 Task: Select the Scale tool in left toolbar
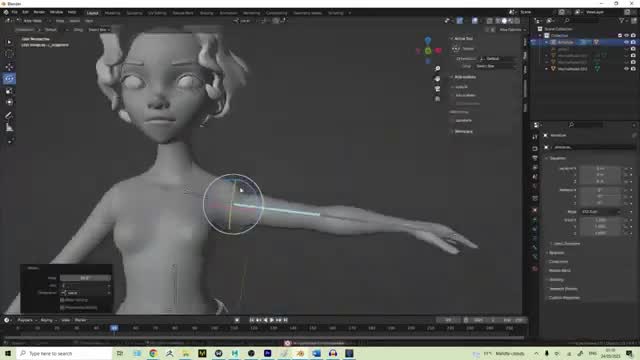click(9, 91)
